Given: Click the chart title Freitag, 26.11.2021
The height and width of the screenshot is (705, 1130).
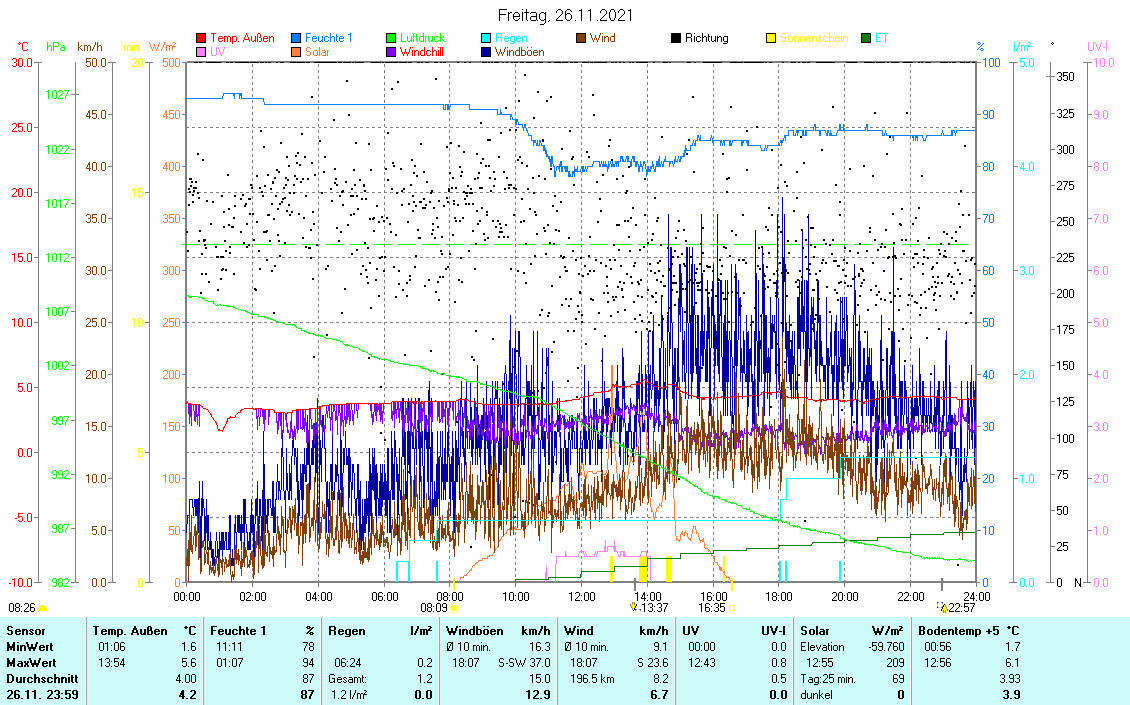Looking at the screenshot, I should [x=565, y=16].
